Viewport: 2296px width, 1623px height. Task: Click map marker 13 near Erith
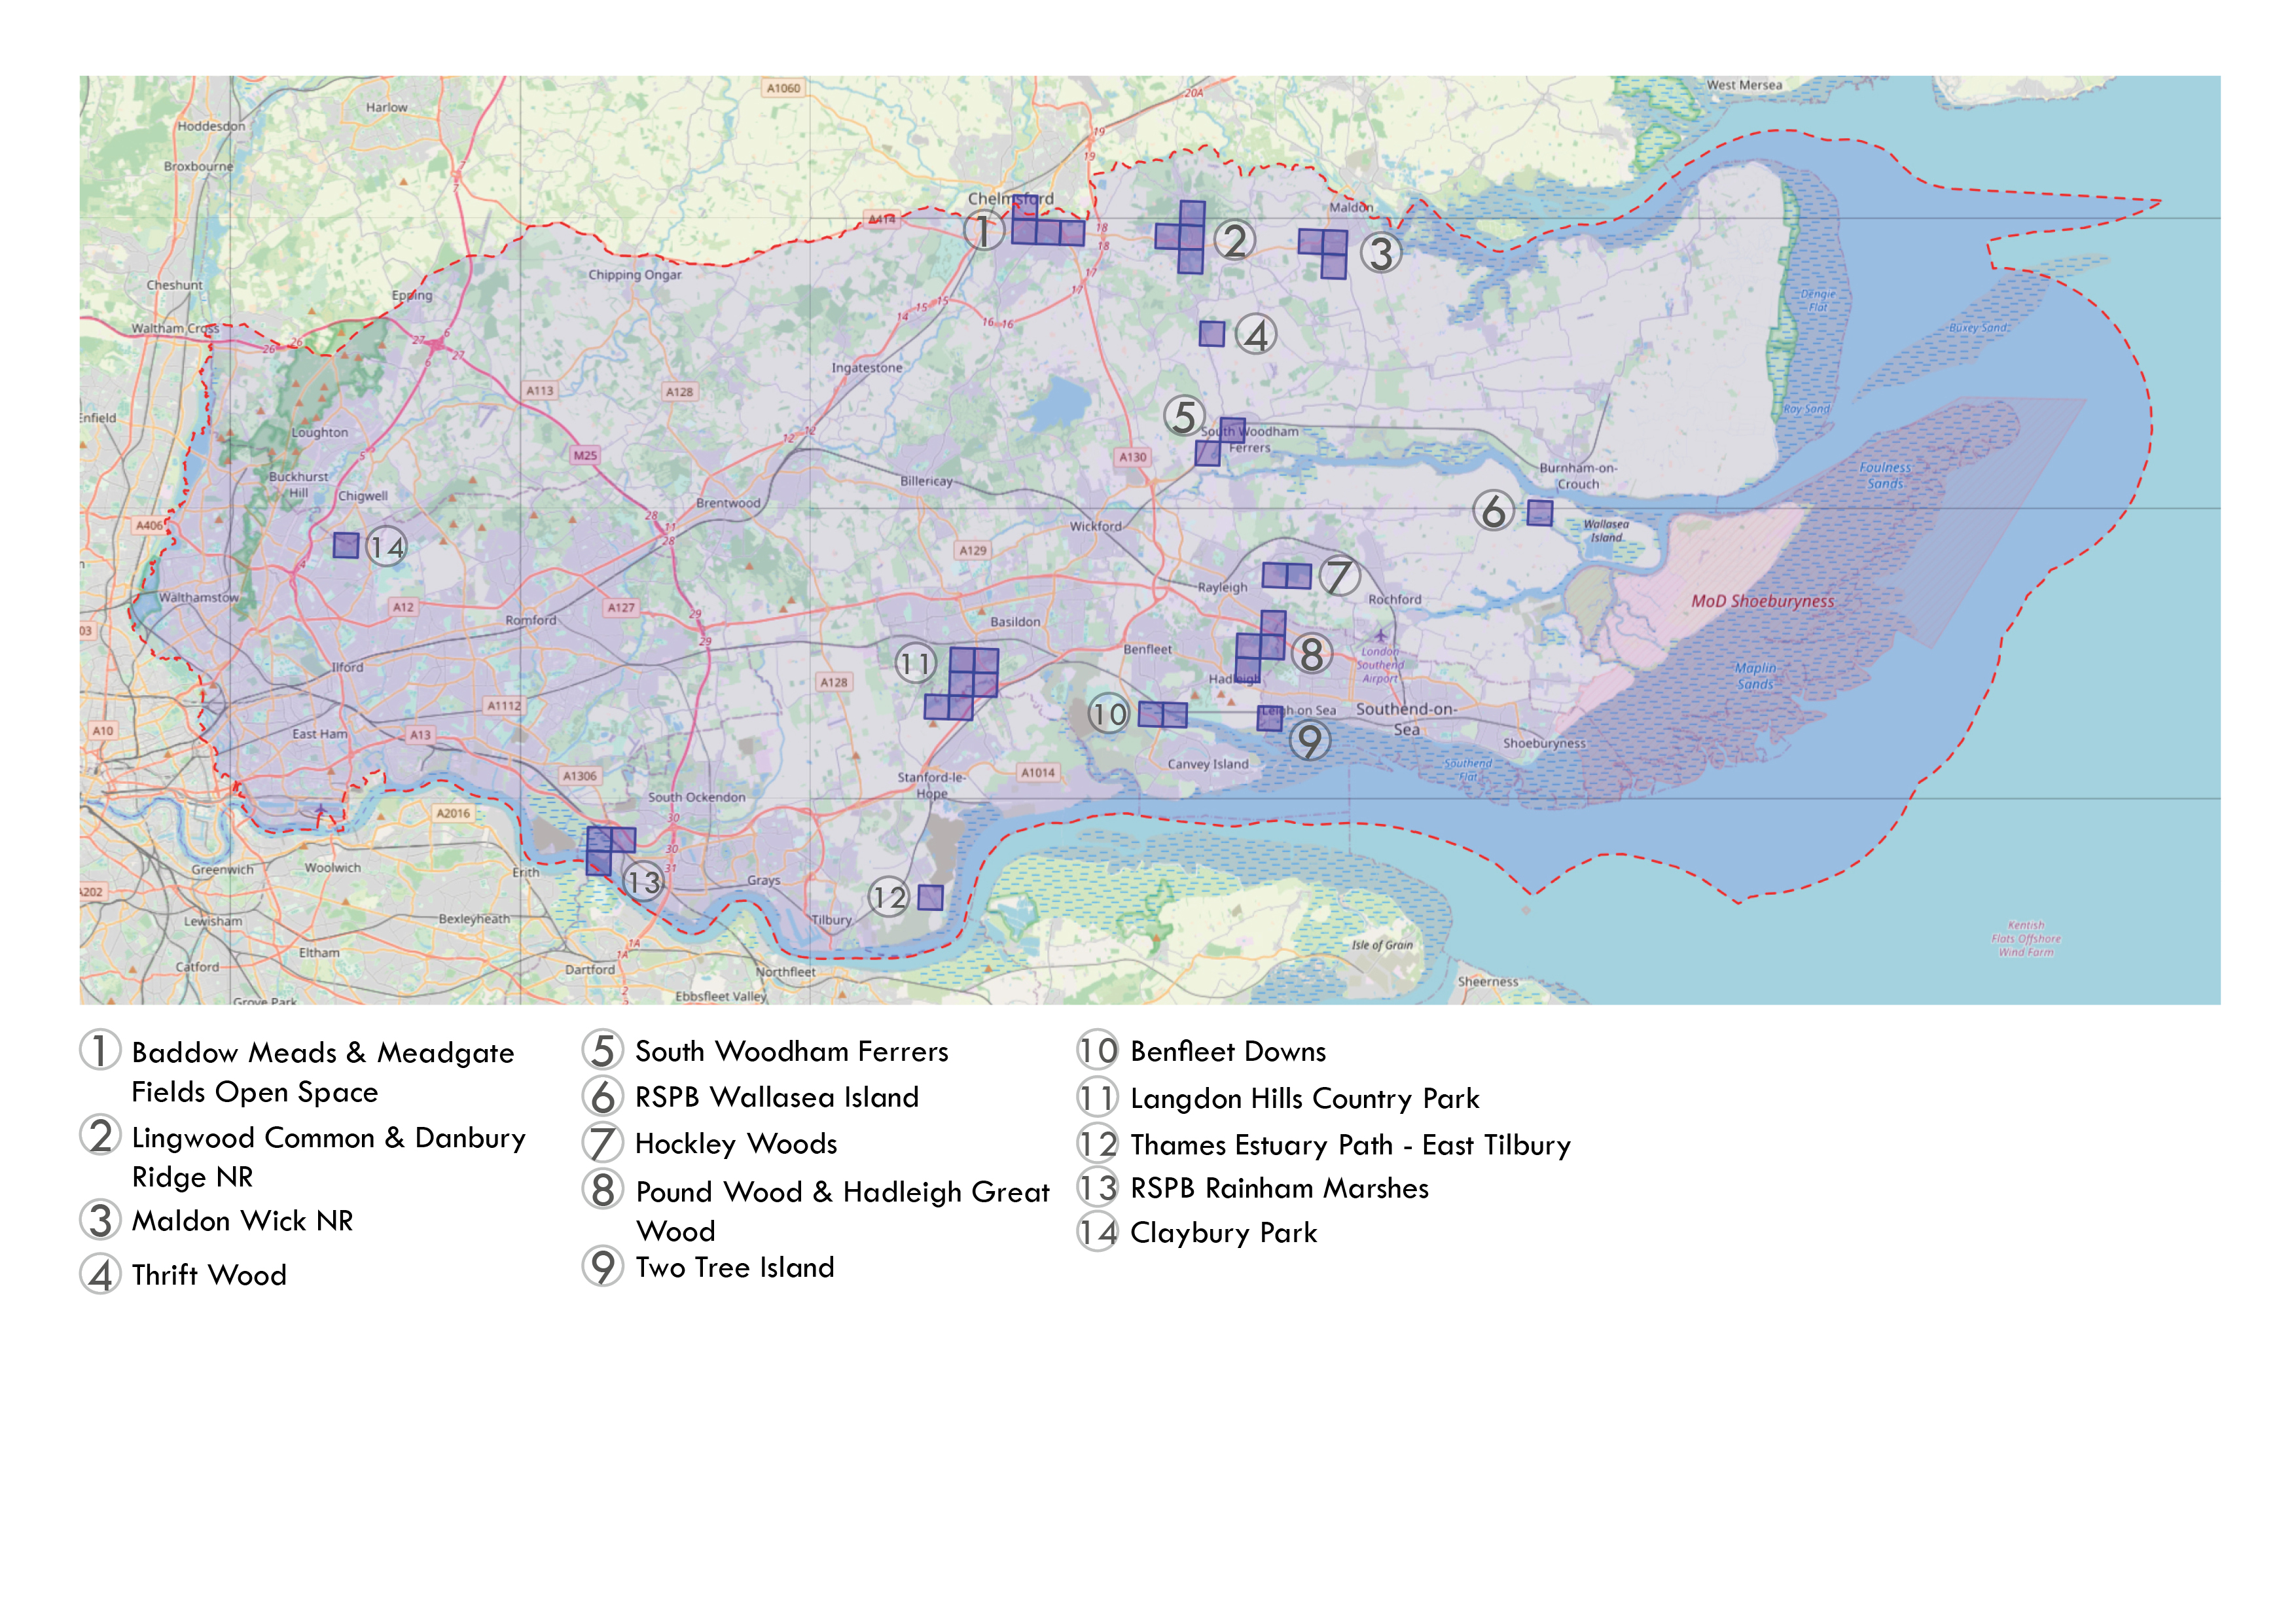click(x=643, y=882)
